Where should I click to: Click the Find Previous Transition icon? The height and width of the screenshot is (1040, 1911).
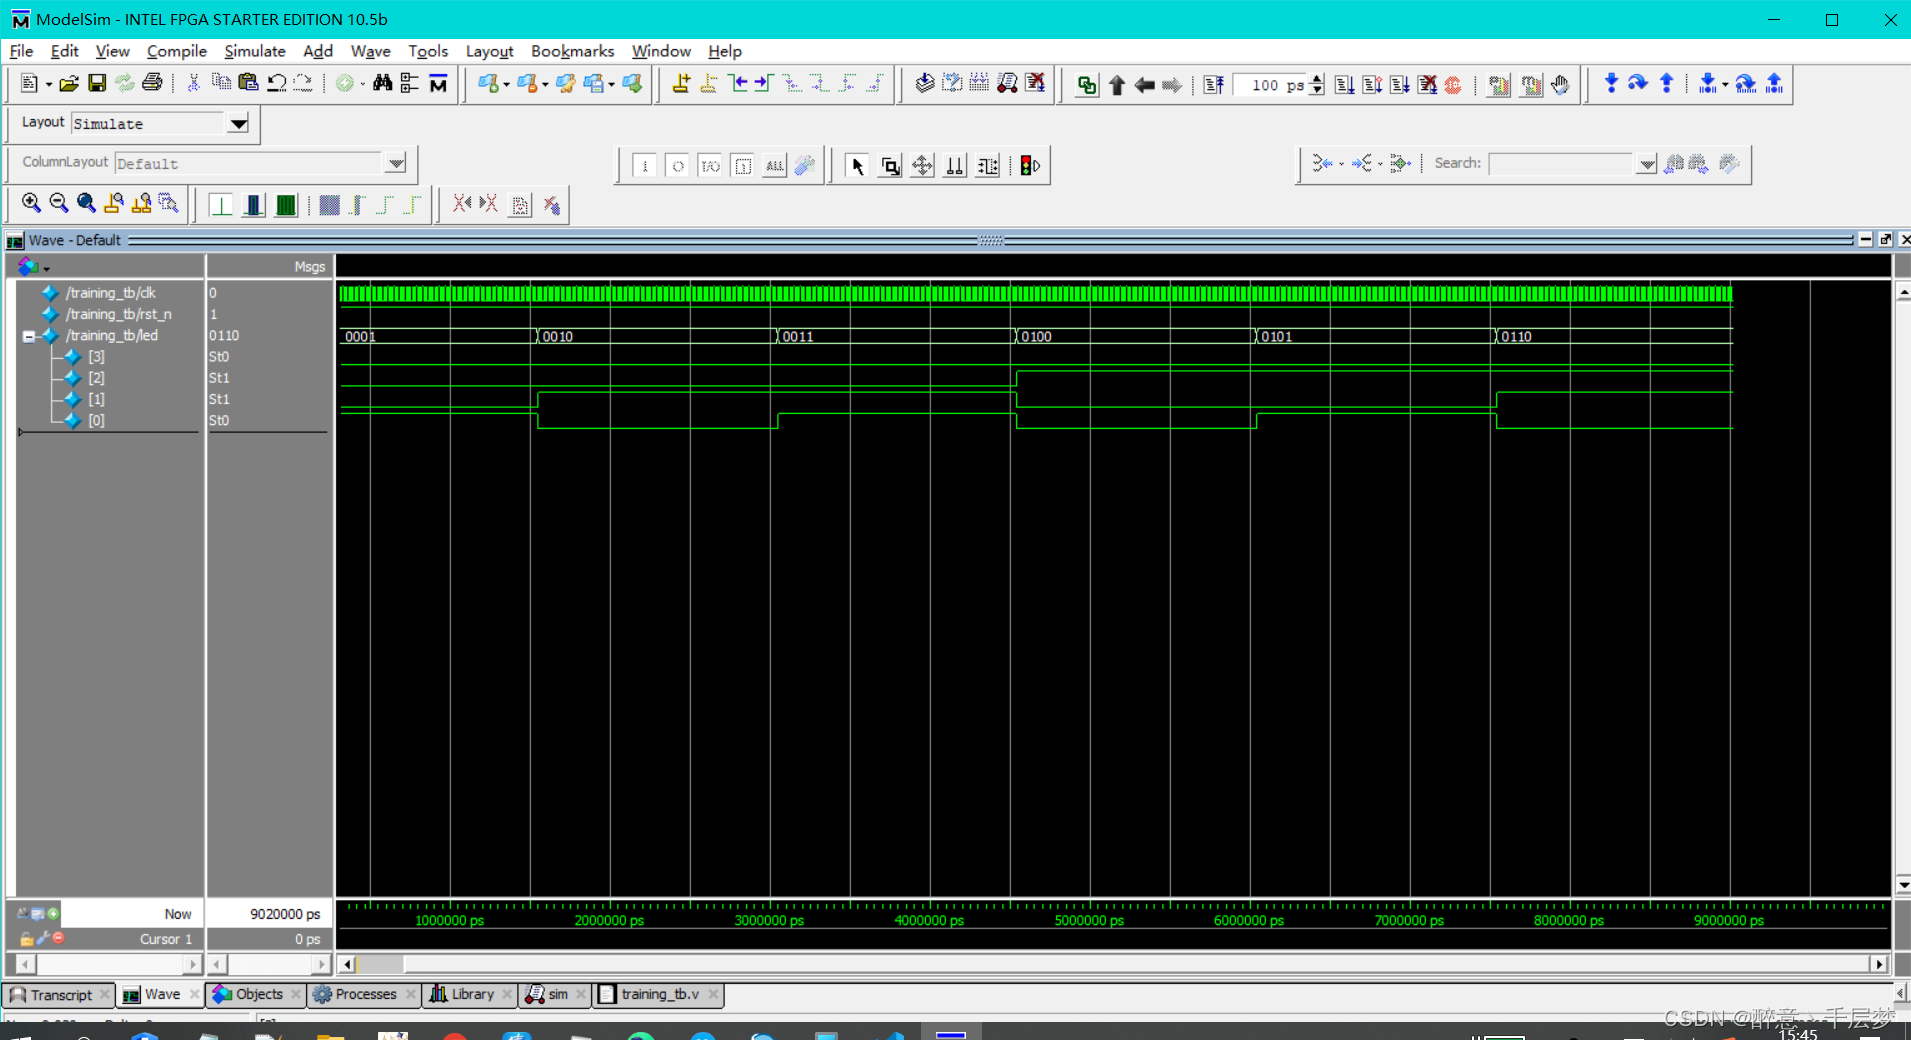click(738, 84)
